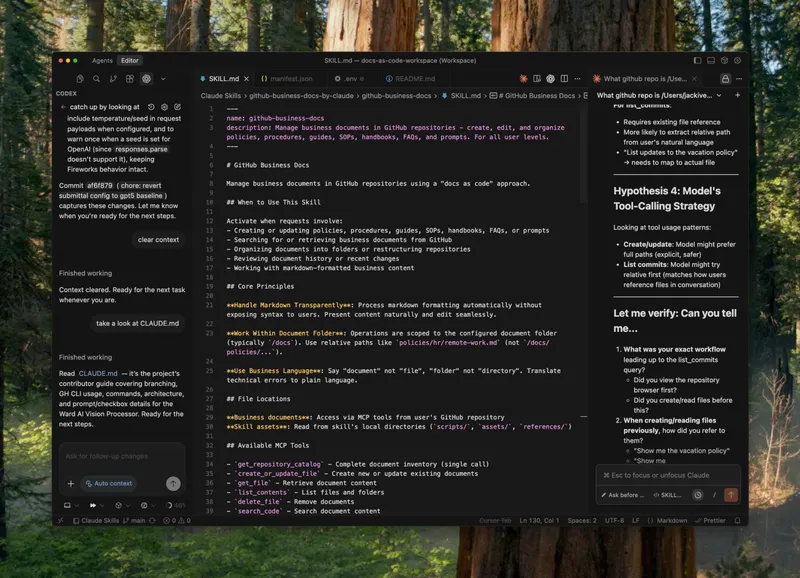800x578 pixels.
Task: Click the settings gear icon in the left toolbar
Action: [146, 78]
